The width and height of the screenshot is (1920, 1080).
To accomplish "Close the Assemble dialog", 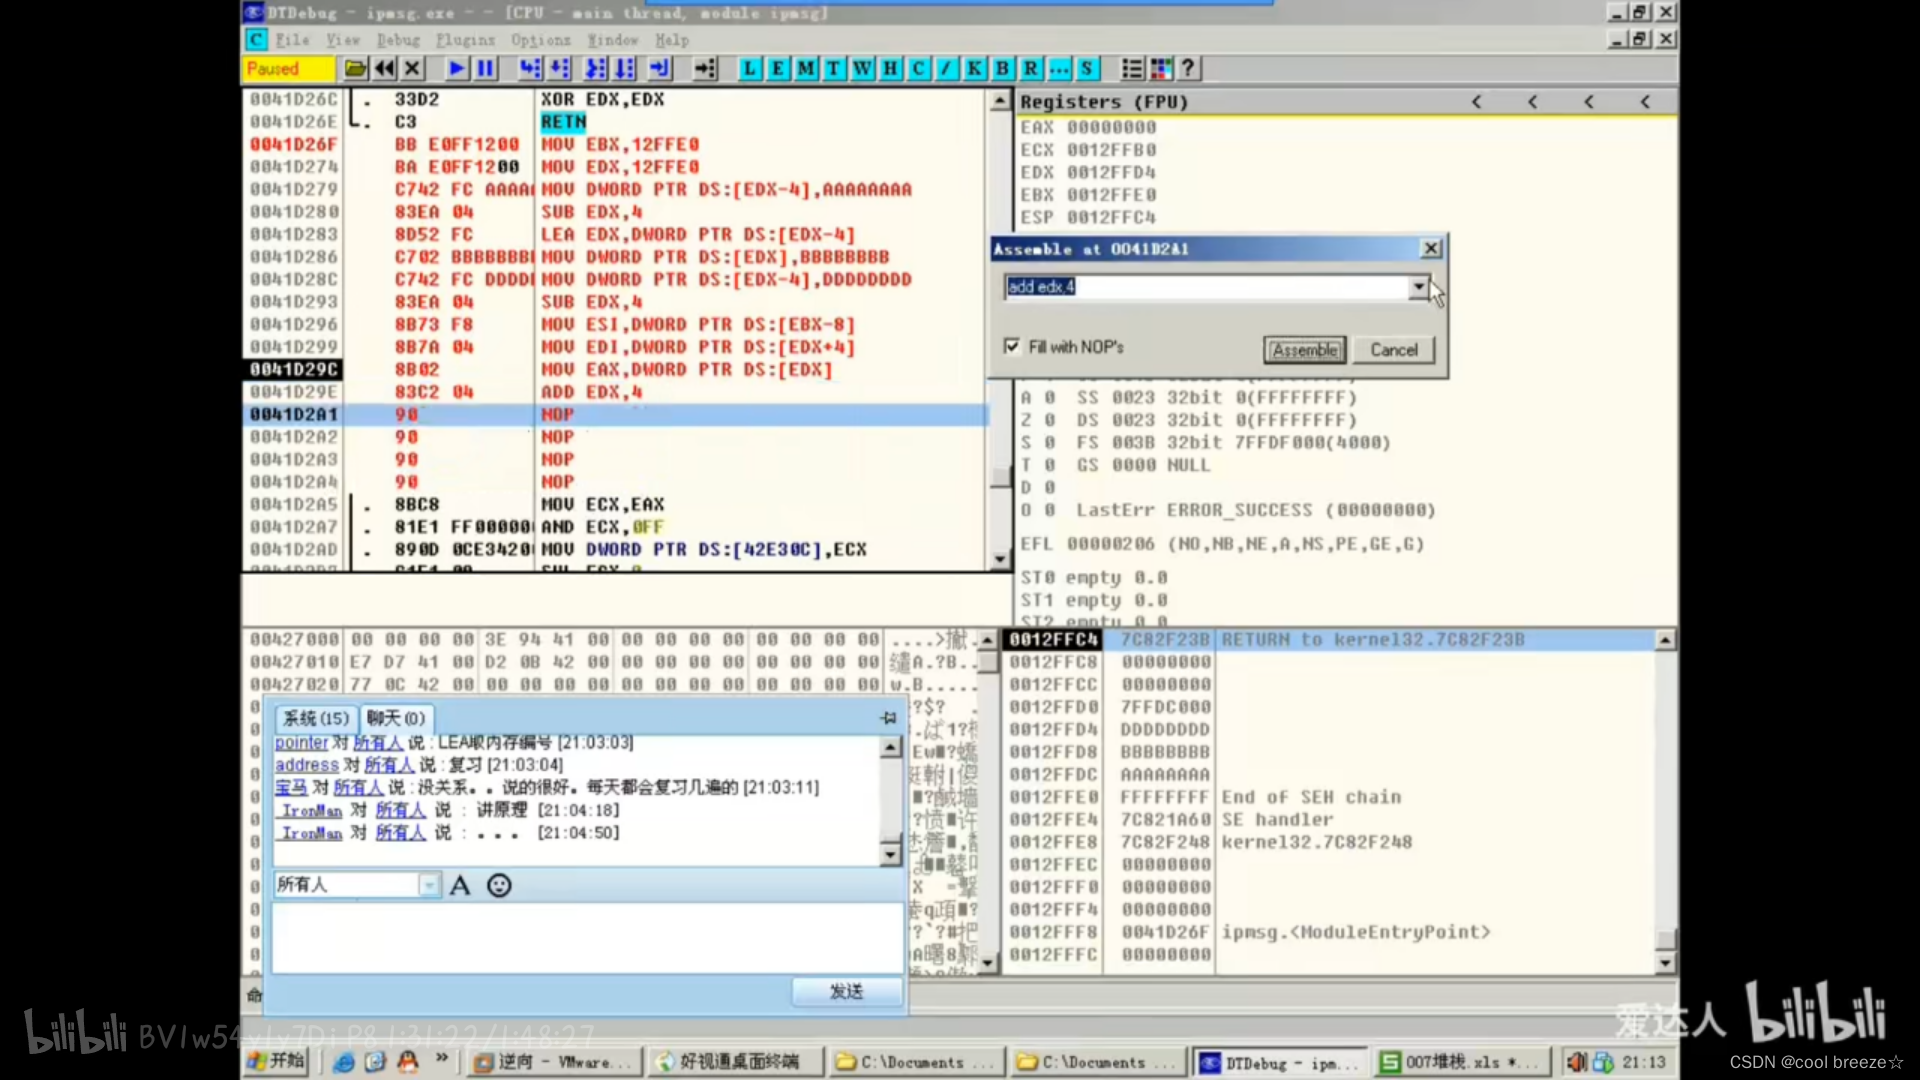I will [1431, 248].
